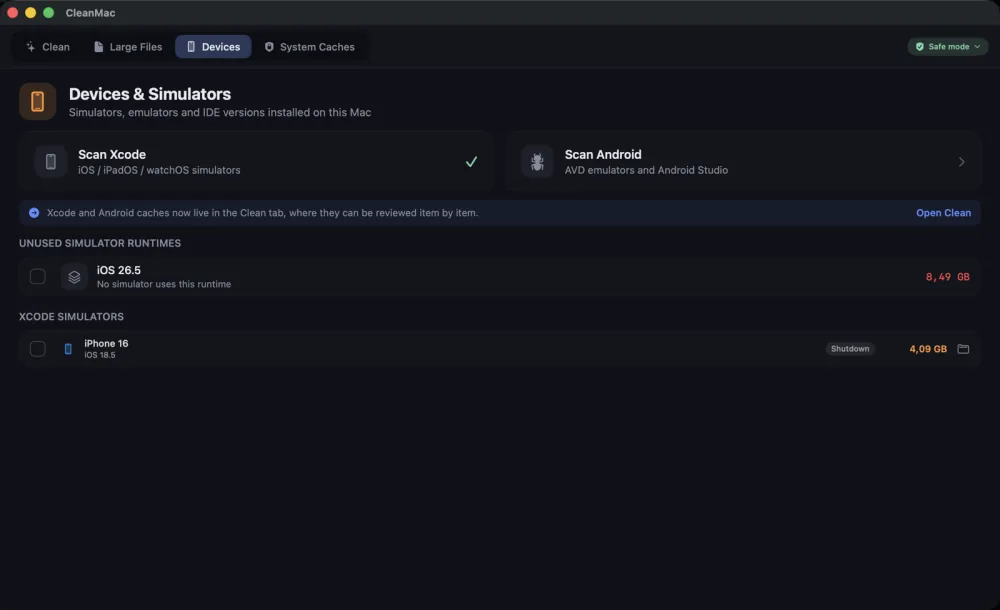Open the Safe mode dropdown
The height and width of the screenshot is (610, 1000).
pos(948,47)
